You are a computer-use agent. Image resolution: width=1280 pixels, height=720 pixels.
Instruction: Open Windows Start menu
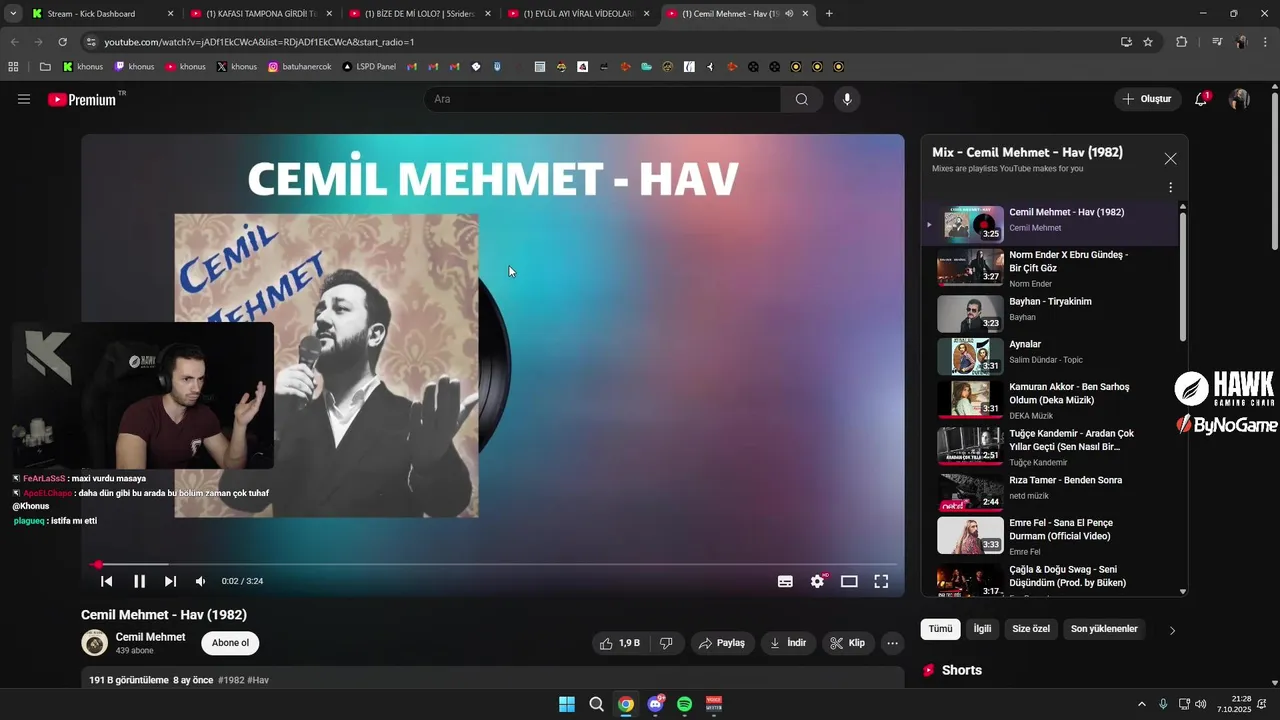567,704
